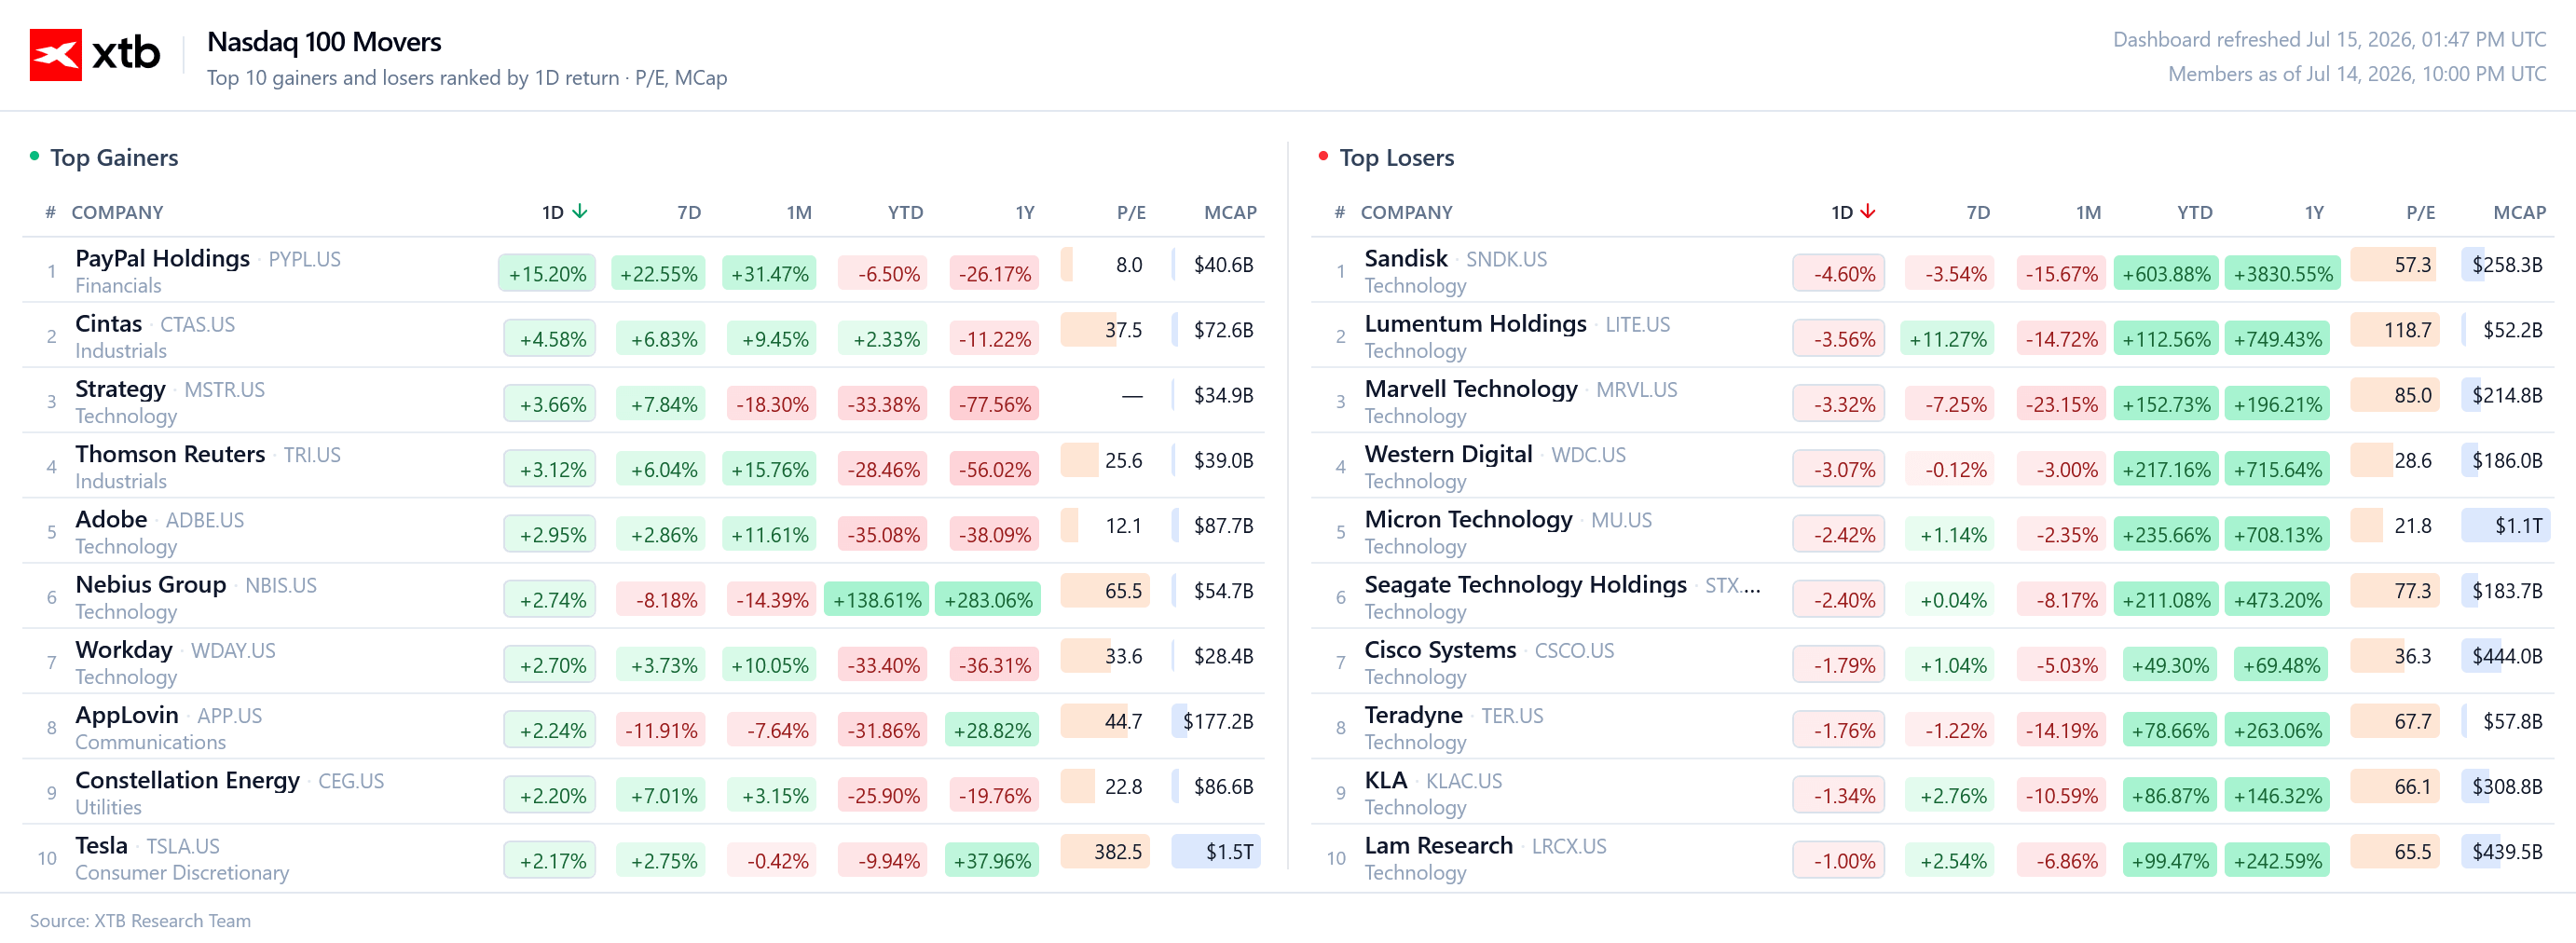The image size is (2576, 943).
Task: Open the Lumentum Holdings LITE.US row
Action: (x=1932, y=335)
